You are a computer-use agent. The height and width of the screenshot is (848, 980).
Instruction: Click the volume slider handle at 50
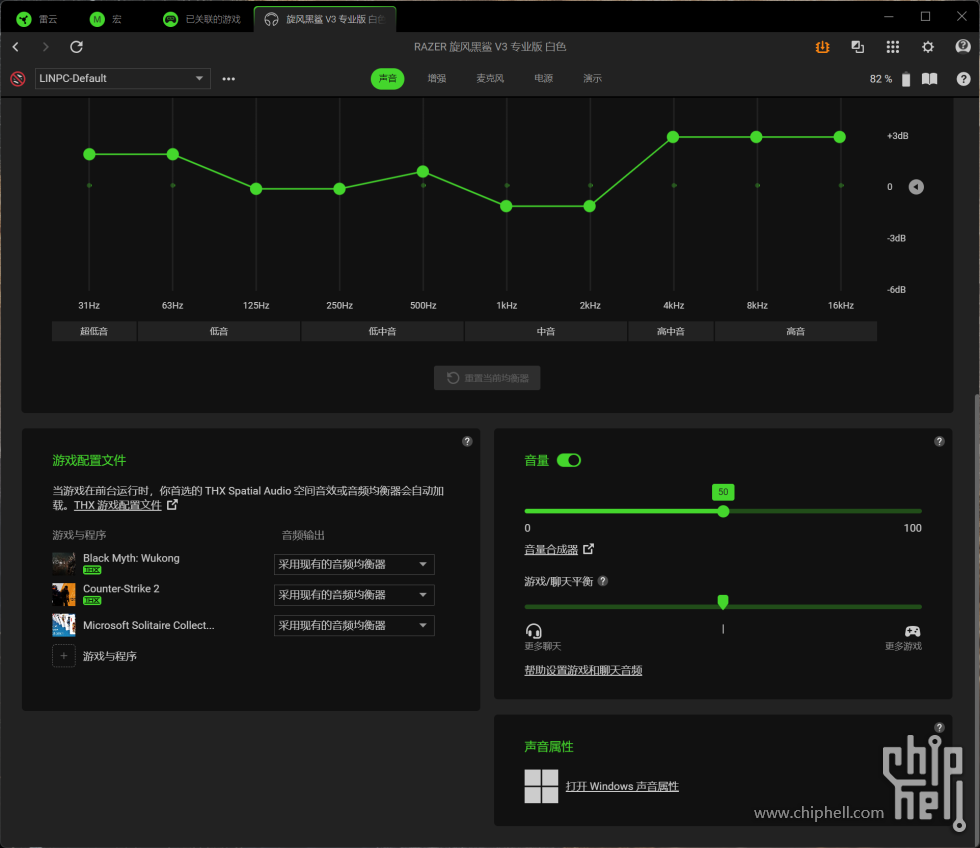click(723, 511)
